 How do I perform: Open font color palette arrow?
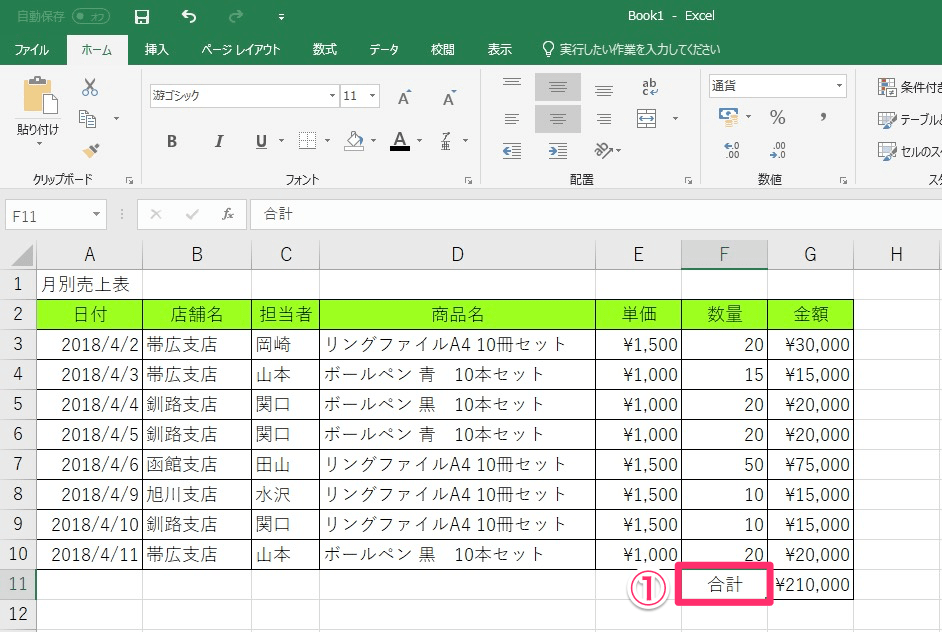(x=419, y=141)
